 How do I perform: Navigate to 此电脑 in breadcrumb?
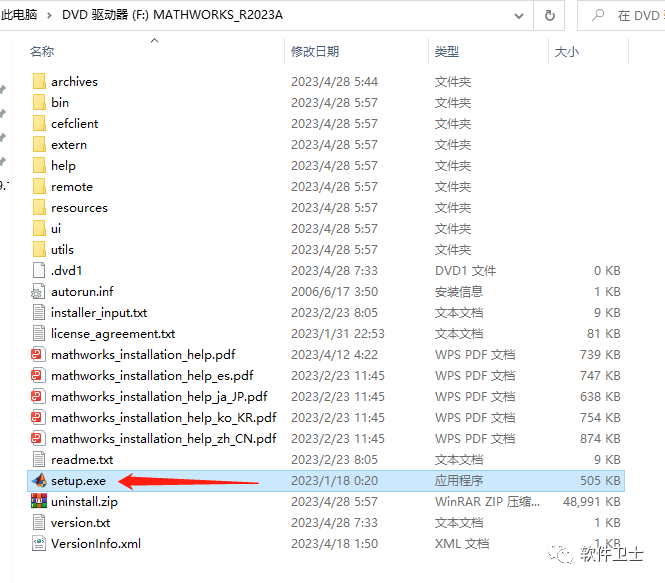tap(19, 15)
